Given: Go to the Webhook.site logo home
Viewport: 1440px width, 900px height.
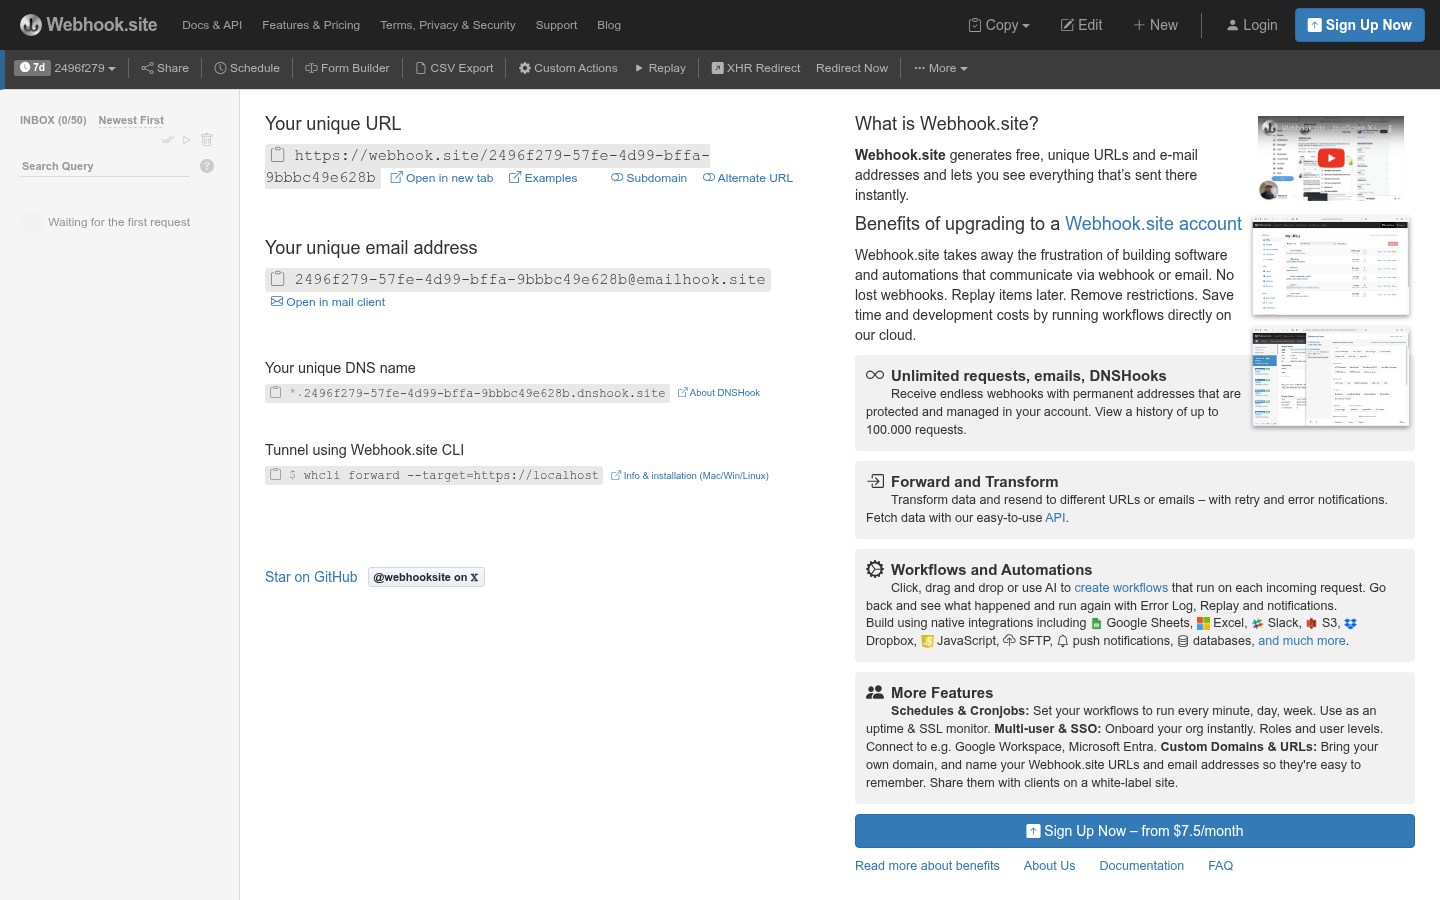Looking at the screenshot, I should tap(89, 25).
